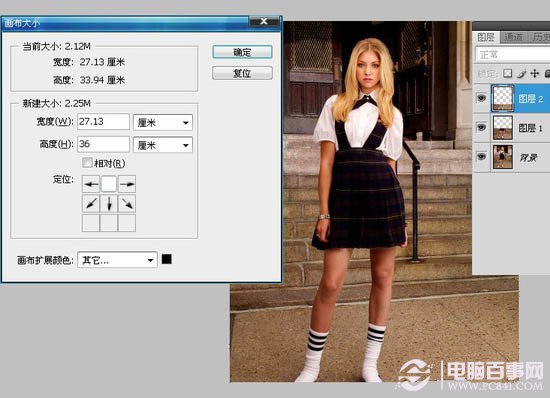
Task: Open the width unit 厘米 dropdown
Action: [x=163, y=122]
